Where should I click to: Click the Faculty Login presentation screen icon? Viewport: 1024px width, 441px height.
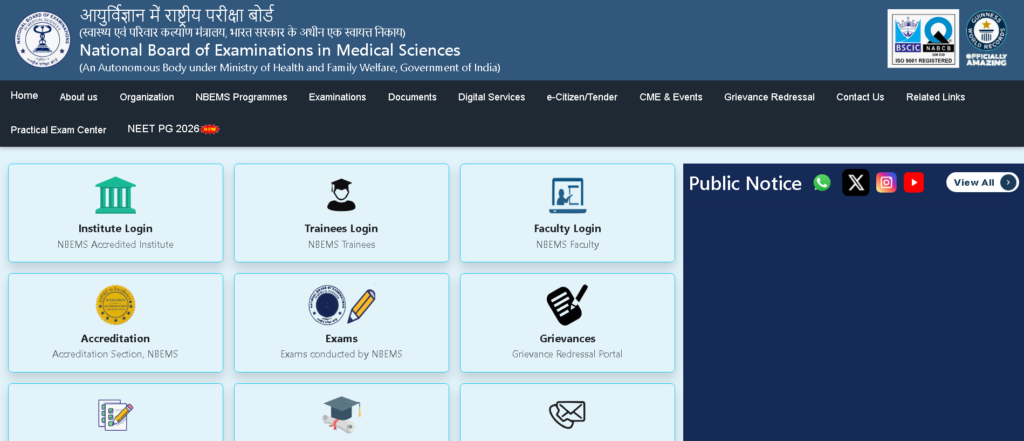tap(567, 195)
